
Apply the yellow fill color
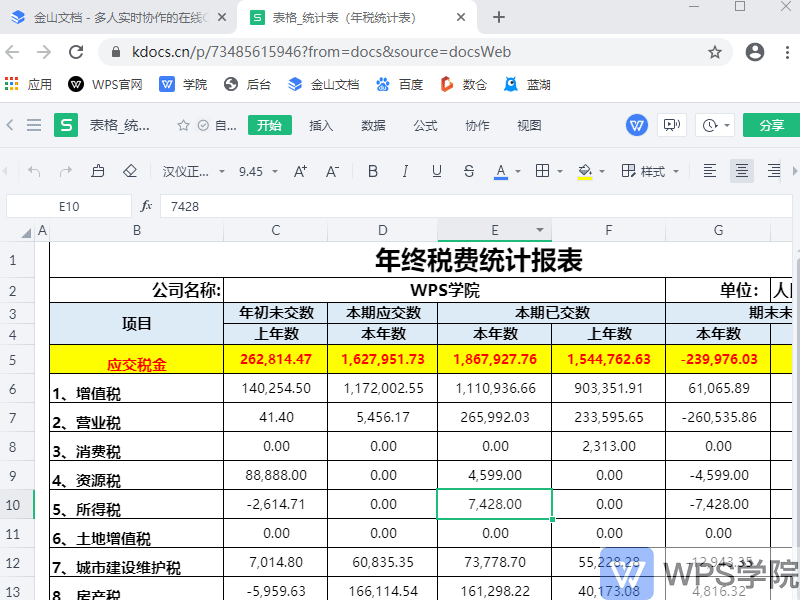585,171
